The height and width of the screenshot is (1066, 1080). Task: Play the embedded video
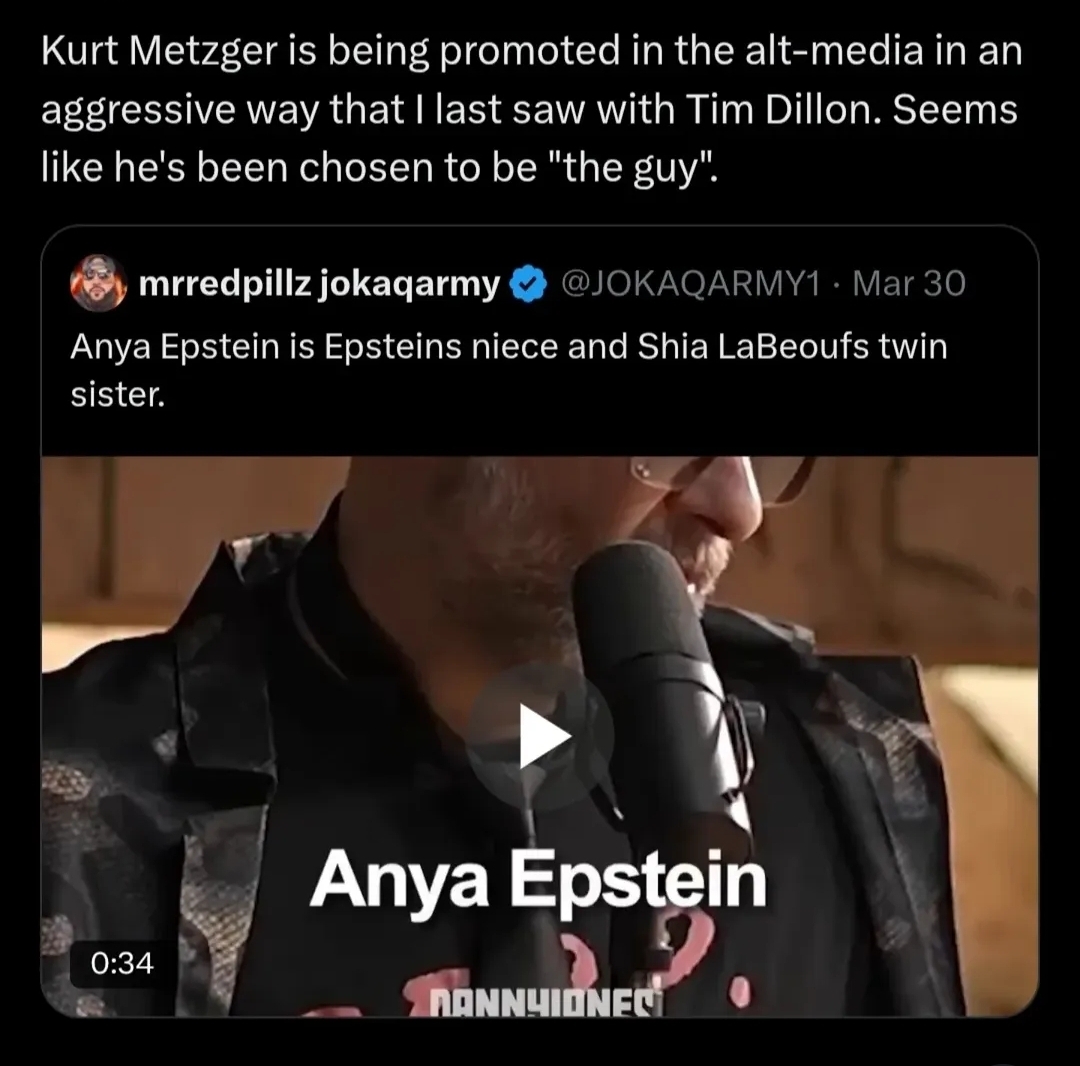(x=540, y=735)
